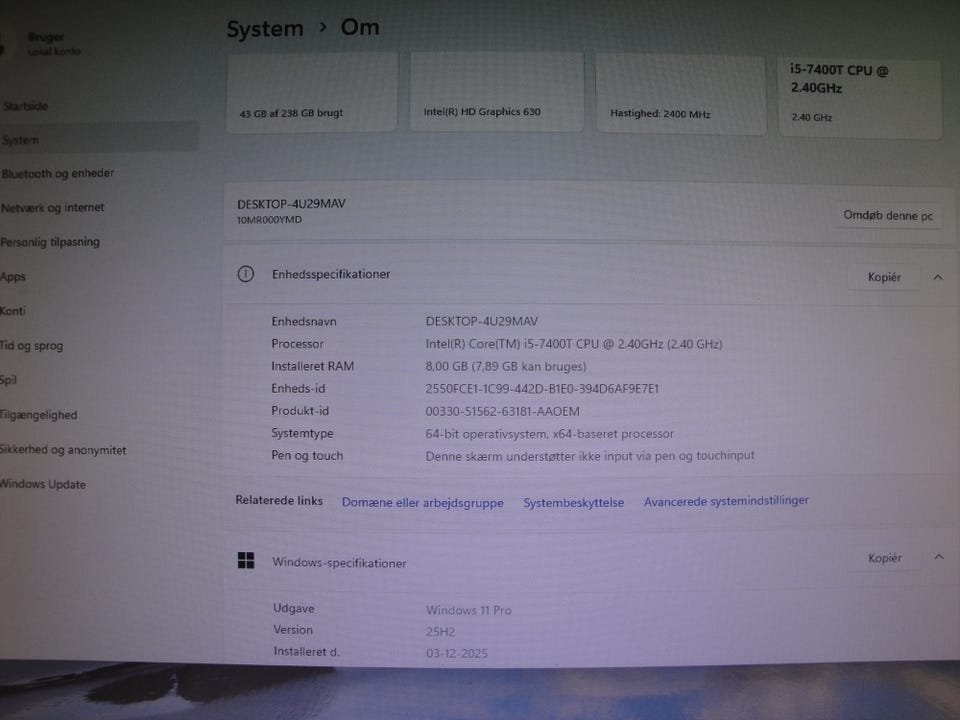The width and height of the screenshot is (960, 720).
Task: Click the System breadcrumb link
Action: coord(264,29)
